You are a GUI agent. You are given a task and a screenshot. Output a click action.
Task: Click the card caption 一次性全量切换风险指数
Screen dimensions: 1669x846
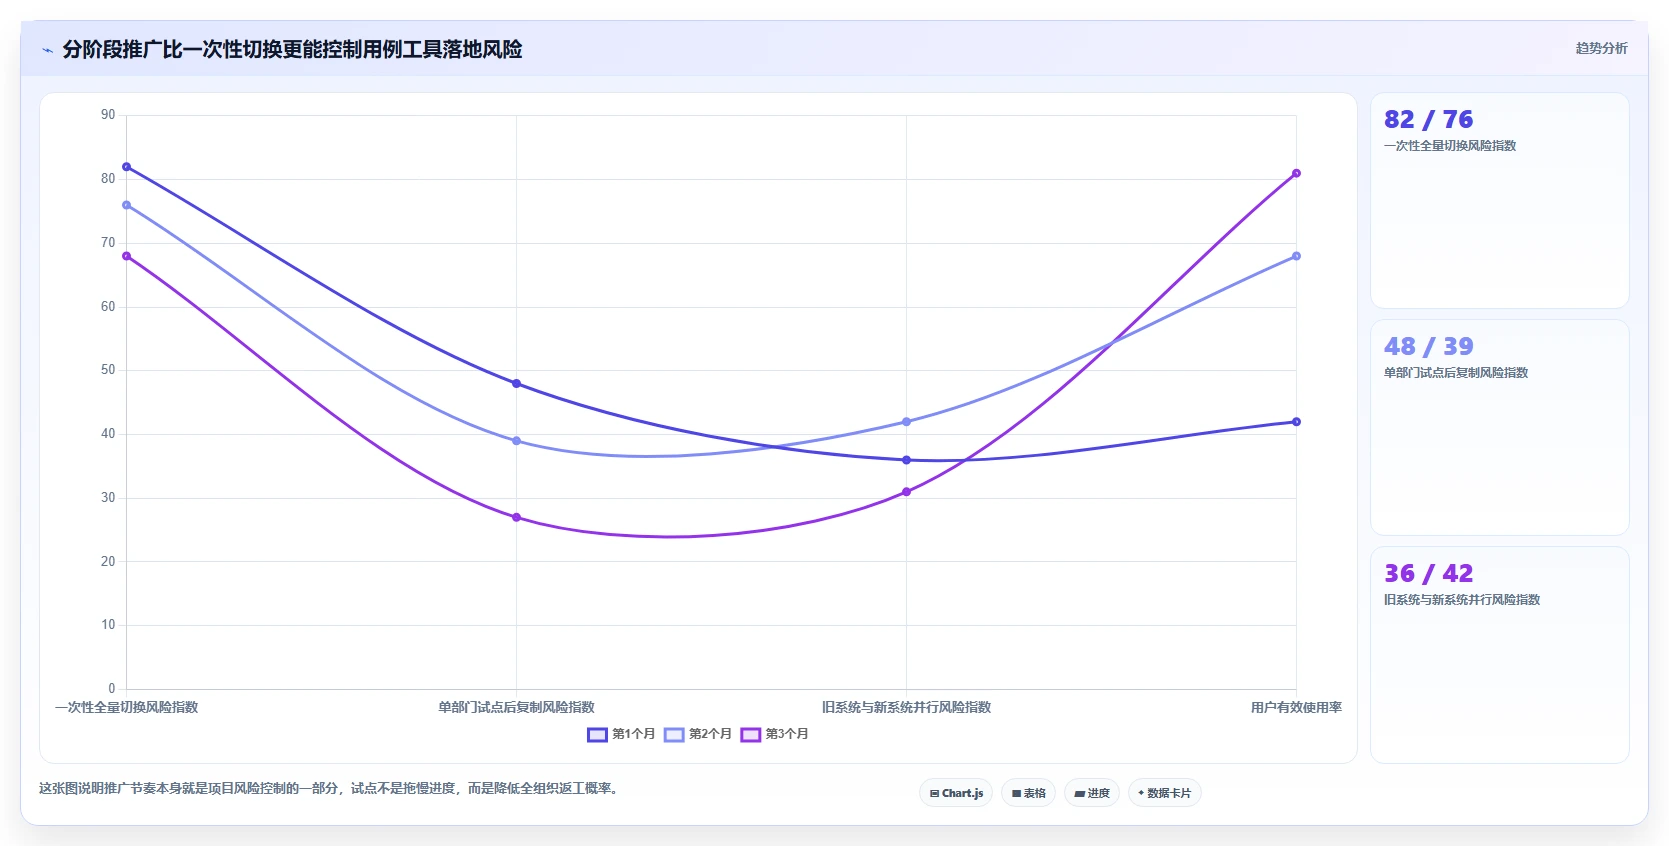click(x=1450, y=146)
